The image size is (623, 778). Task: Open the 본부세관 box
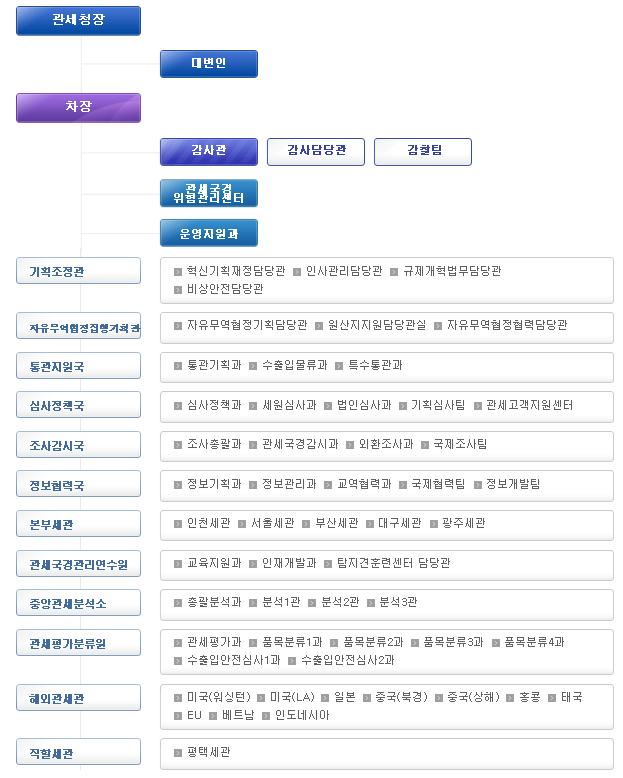pyautogui.click(x=78, y=523)
